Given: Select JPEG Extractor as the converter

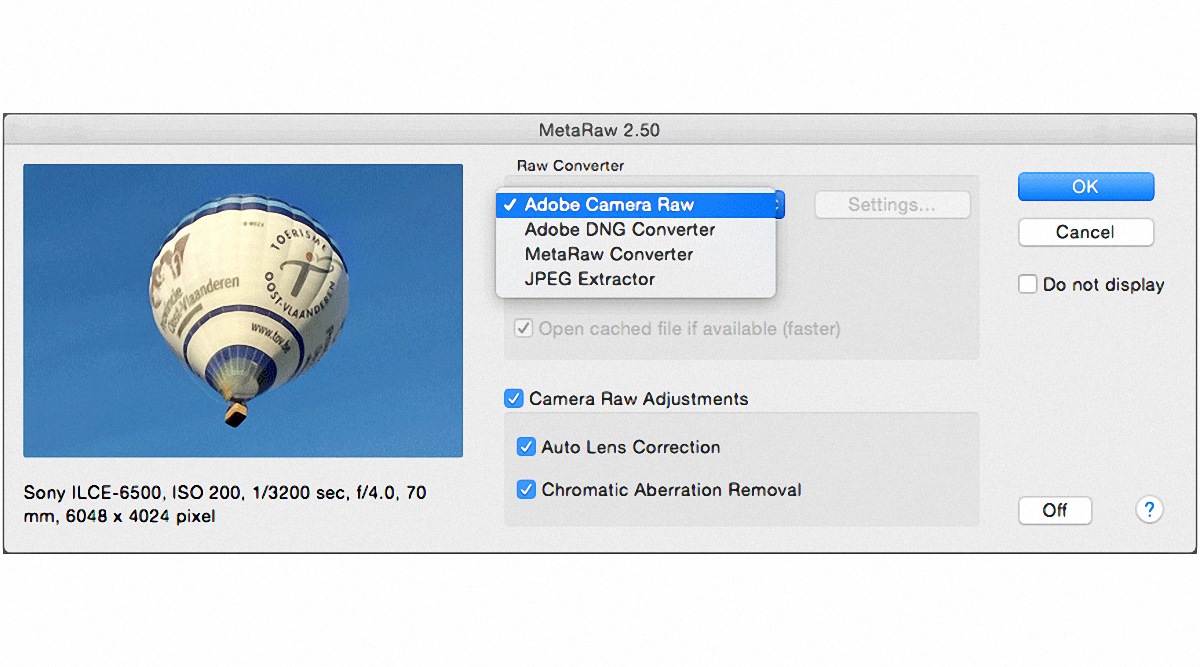Looking at the screenshot, I should [589, 280].
